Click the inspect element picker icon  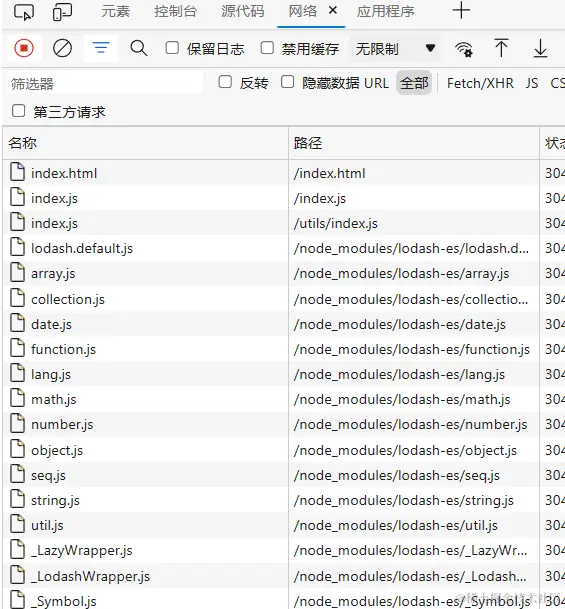pyautogui.click(x=24, y=12)
